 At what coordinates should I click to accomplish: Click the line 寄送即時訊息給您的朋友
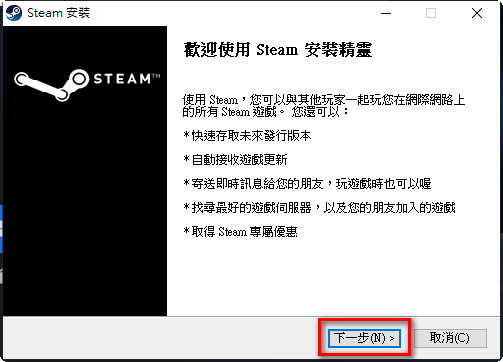click(307, 184)
